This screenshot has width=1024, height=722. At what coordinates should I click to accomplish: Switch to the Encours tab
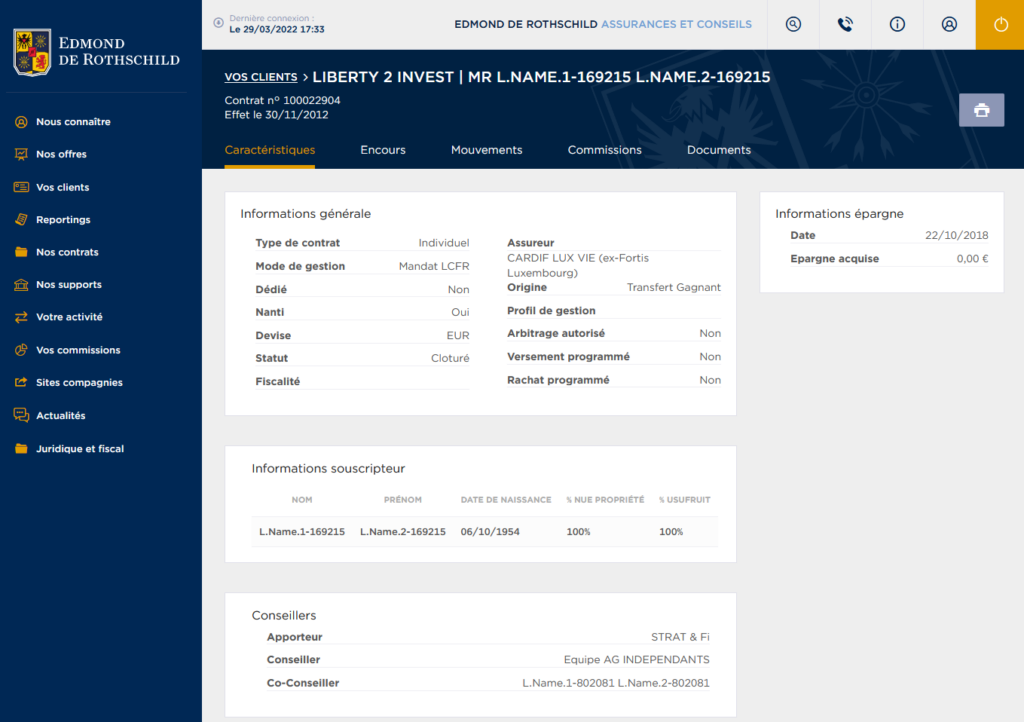pos(383,150)
